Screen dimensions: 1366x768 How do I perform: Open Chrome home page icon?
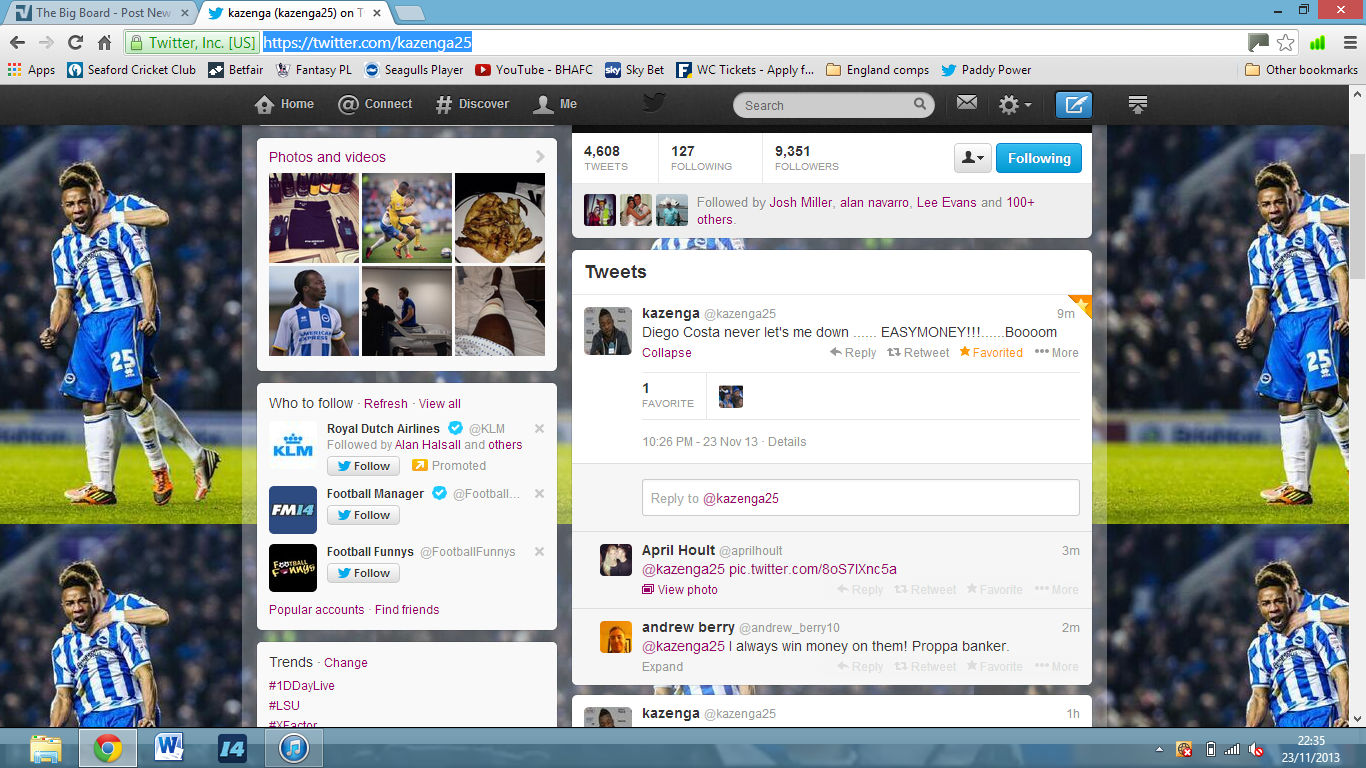pyautogui.click(x=104, y=42)
